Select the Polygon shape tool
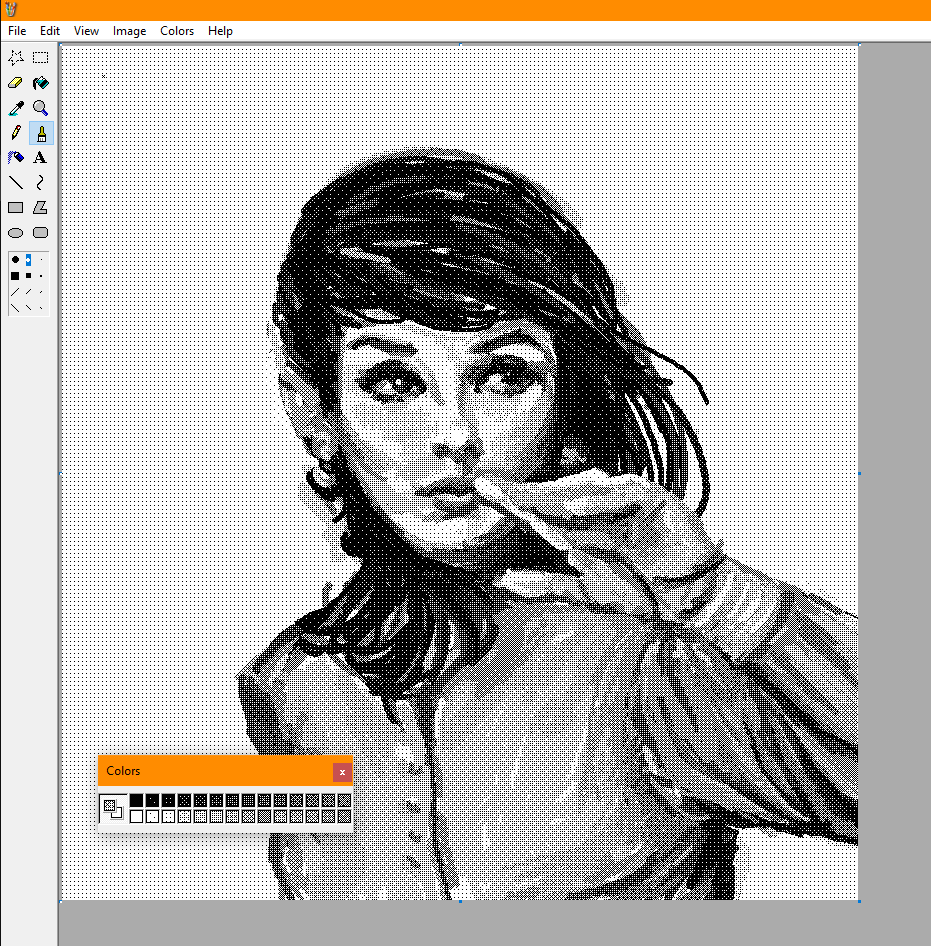Screen dimensions: 931x946 click(x=40, y=208)
